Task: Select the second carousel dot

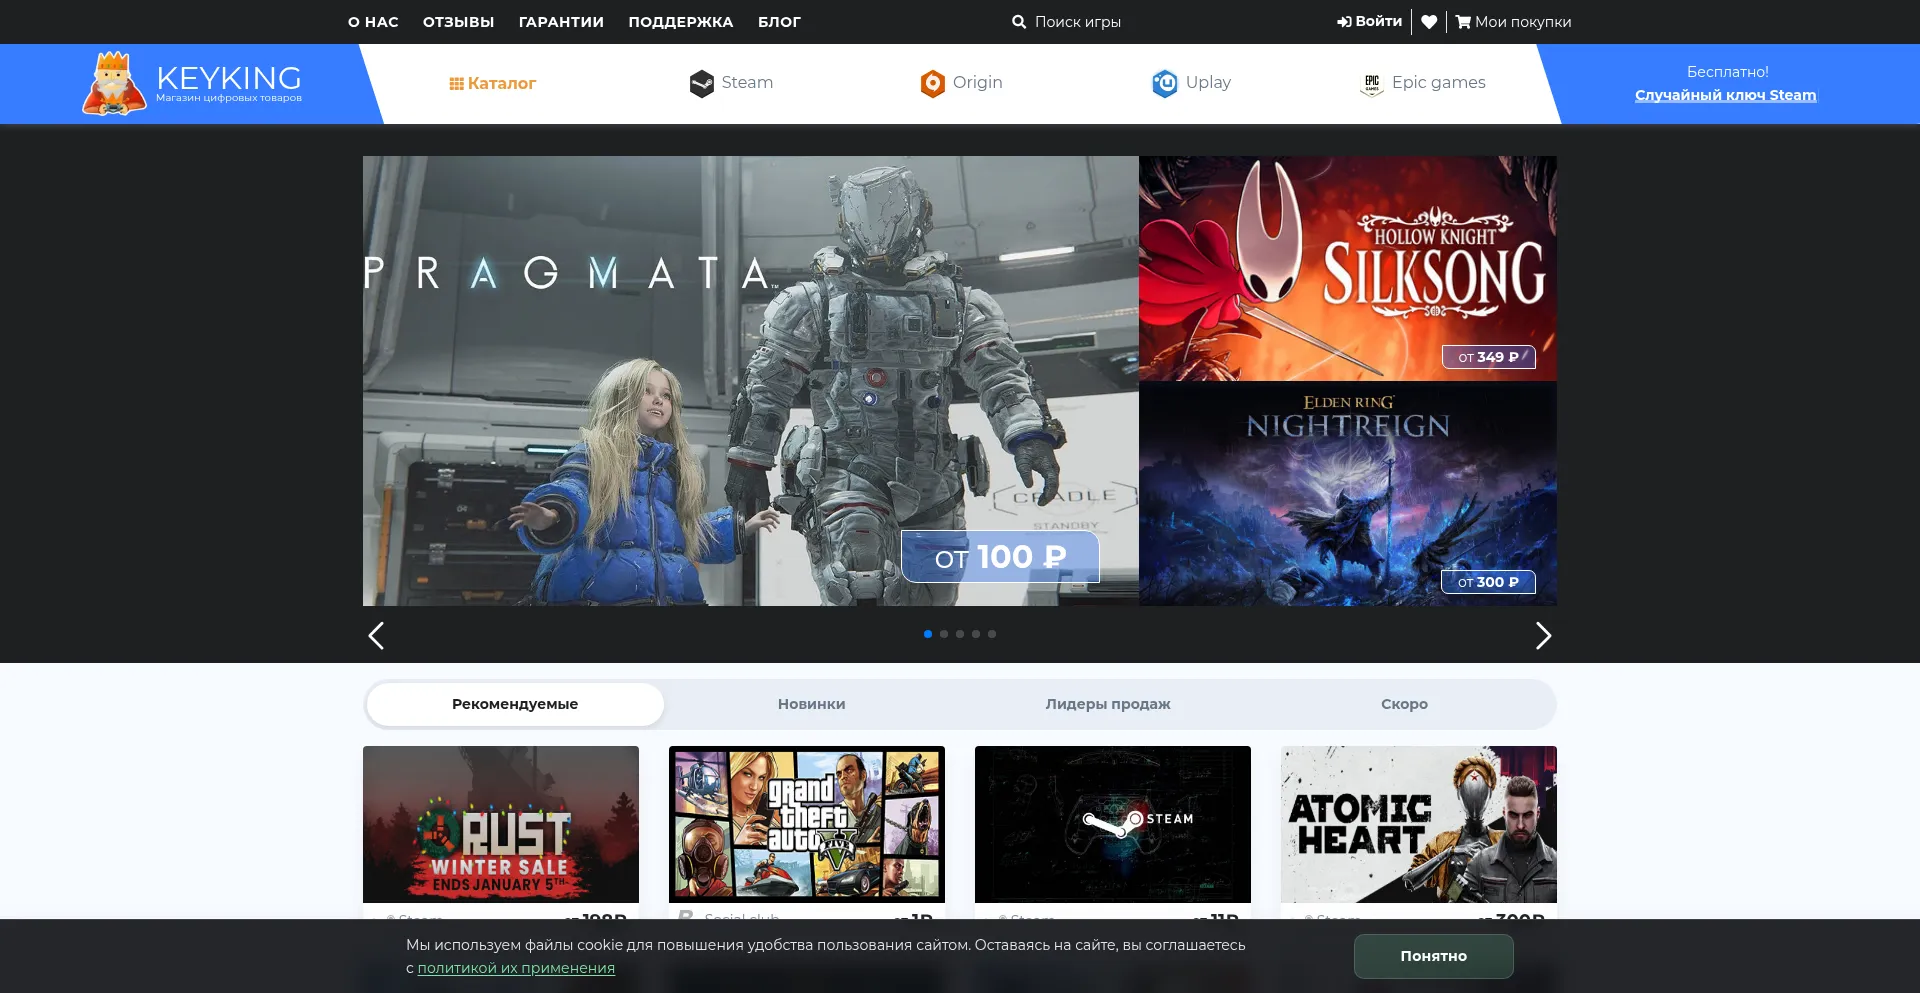Action: coord(944,634)
